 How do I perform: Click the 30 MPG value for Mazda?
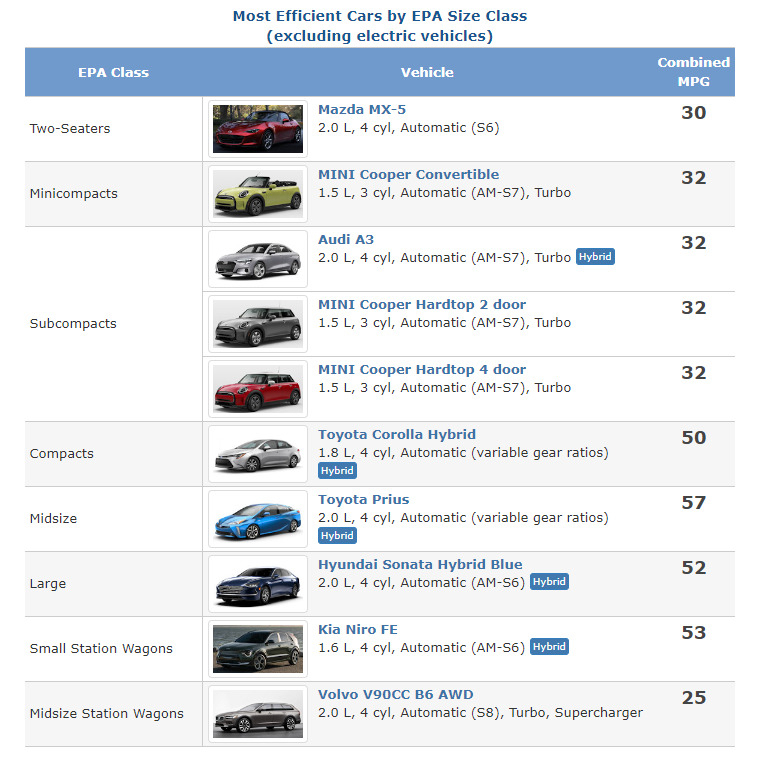[693, 113]
